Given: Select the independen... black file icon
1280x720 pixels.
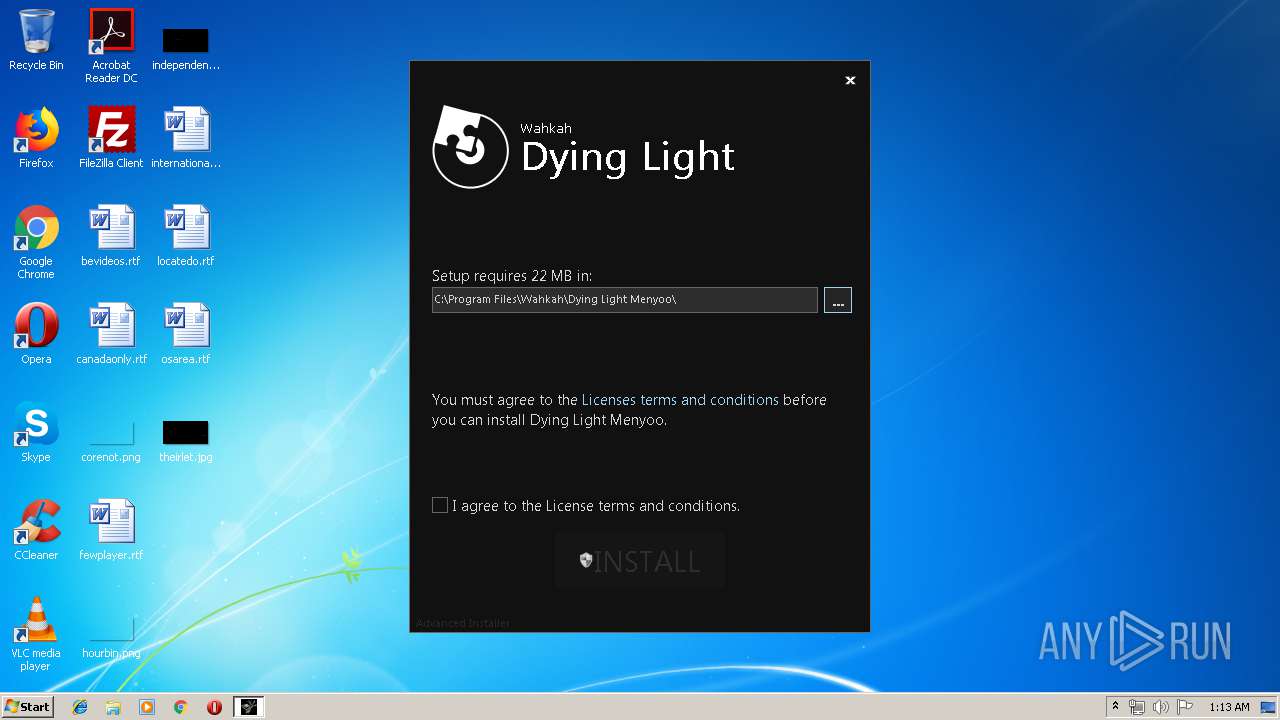Looking at the screenshot, I should 186,47.
